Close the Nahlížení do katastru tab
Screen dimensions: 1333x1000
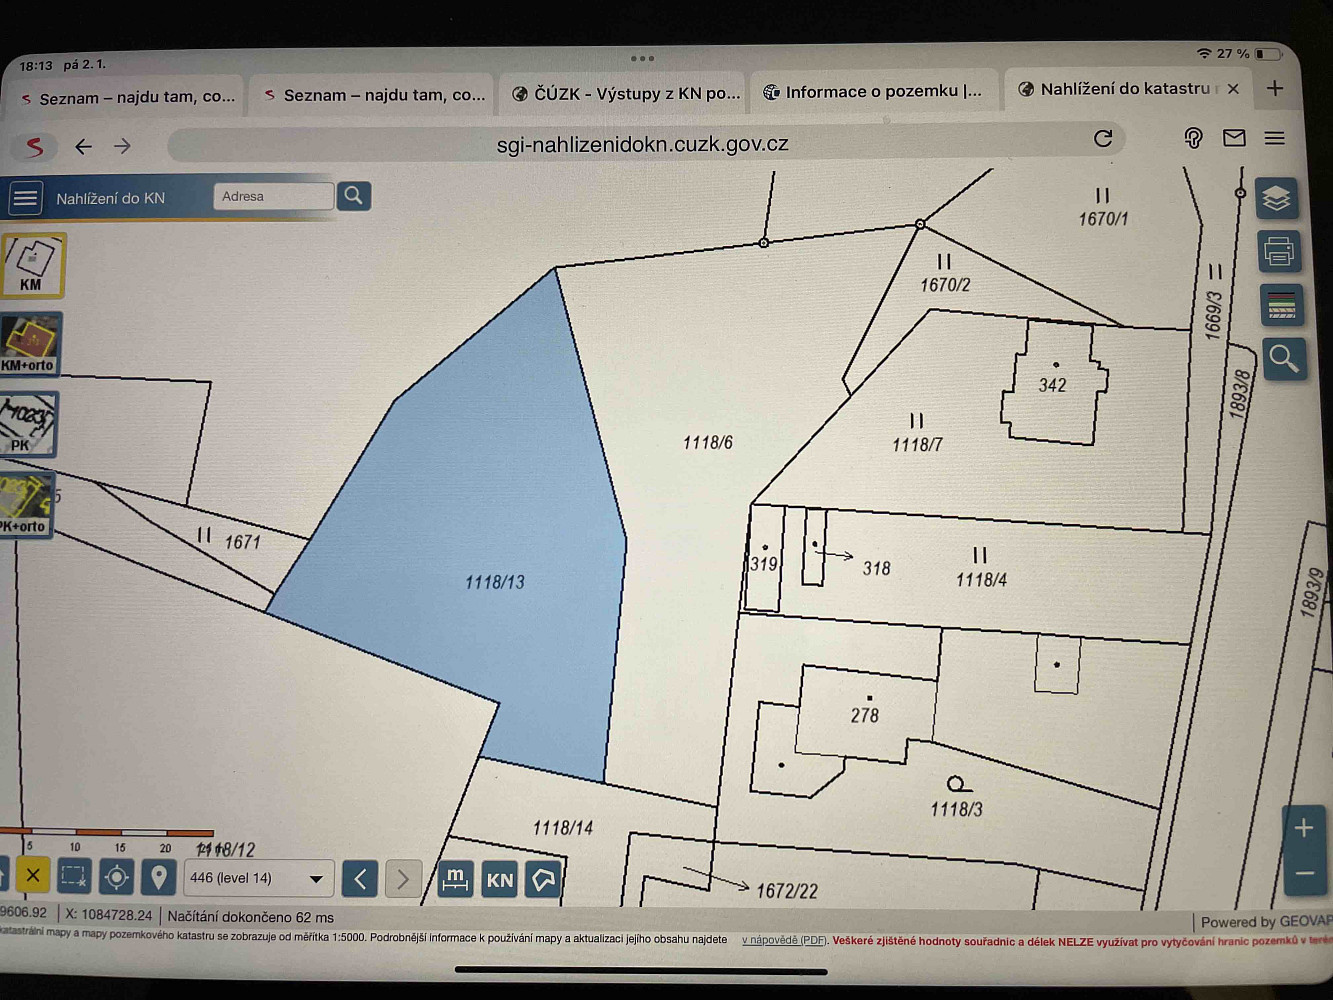coord(1233,89)
